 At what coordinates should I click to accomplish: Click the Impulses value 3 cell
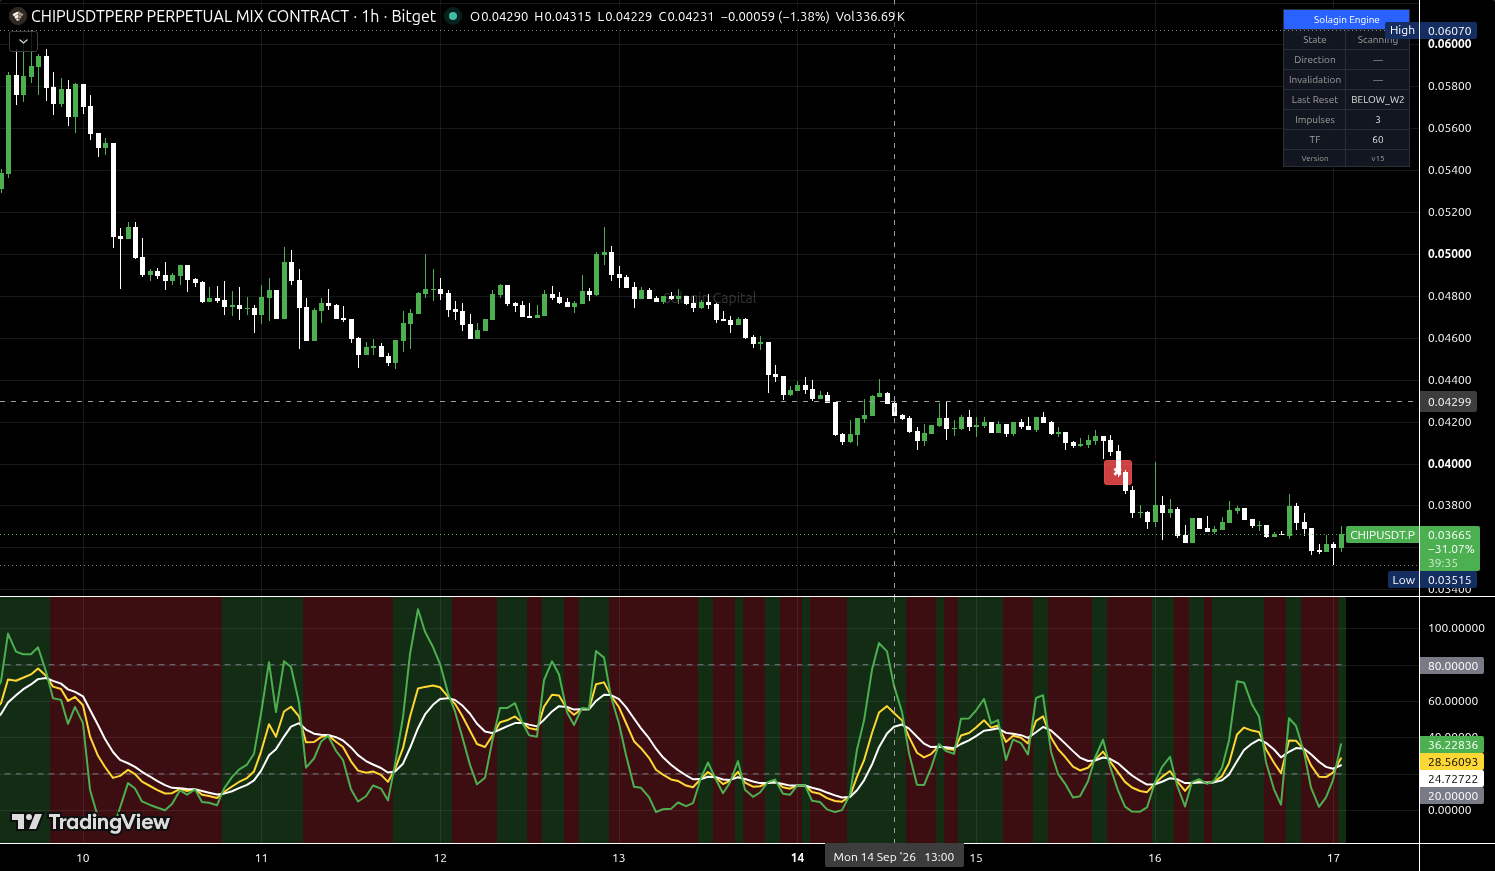1377,120
